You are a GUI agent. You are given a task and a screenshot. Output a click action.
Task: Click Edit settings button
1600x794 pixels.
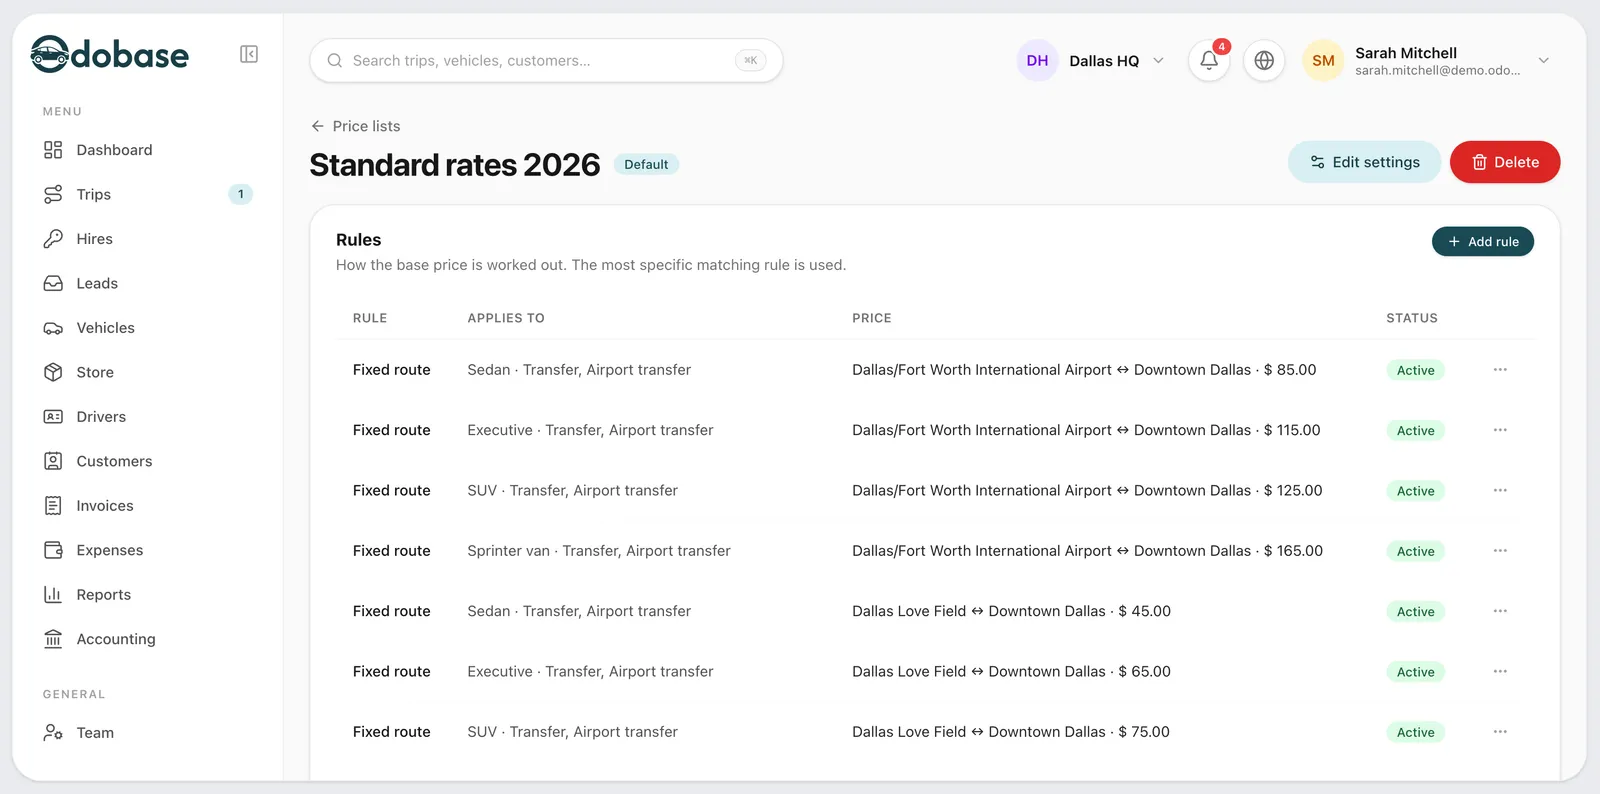(1364, 162)
